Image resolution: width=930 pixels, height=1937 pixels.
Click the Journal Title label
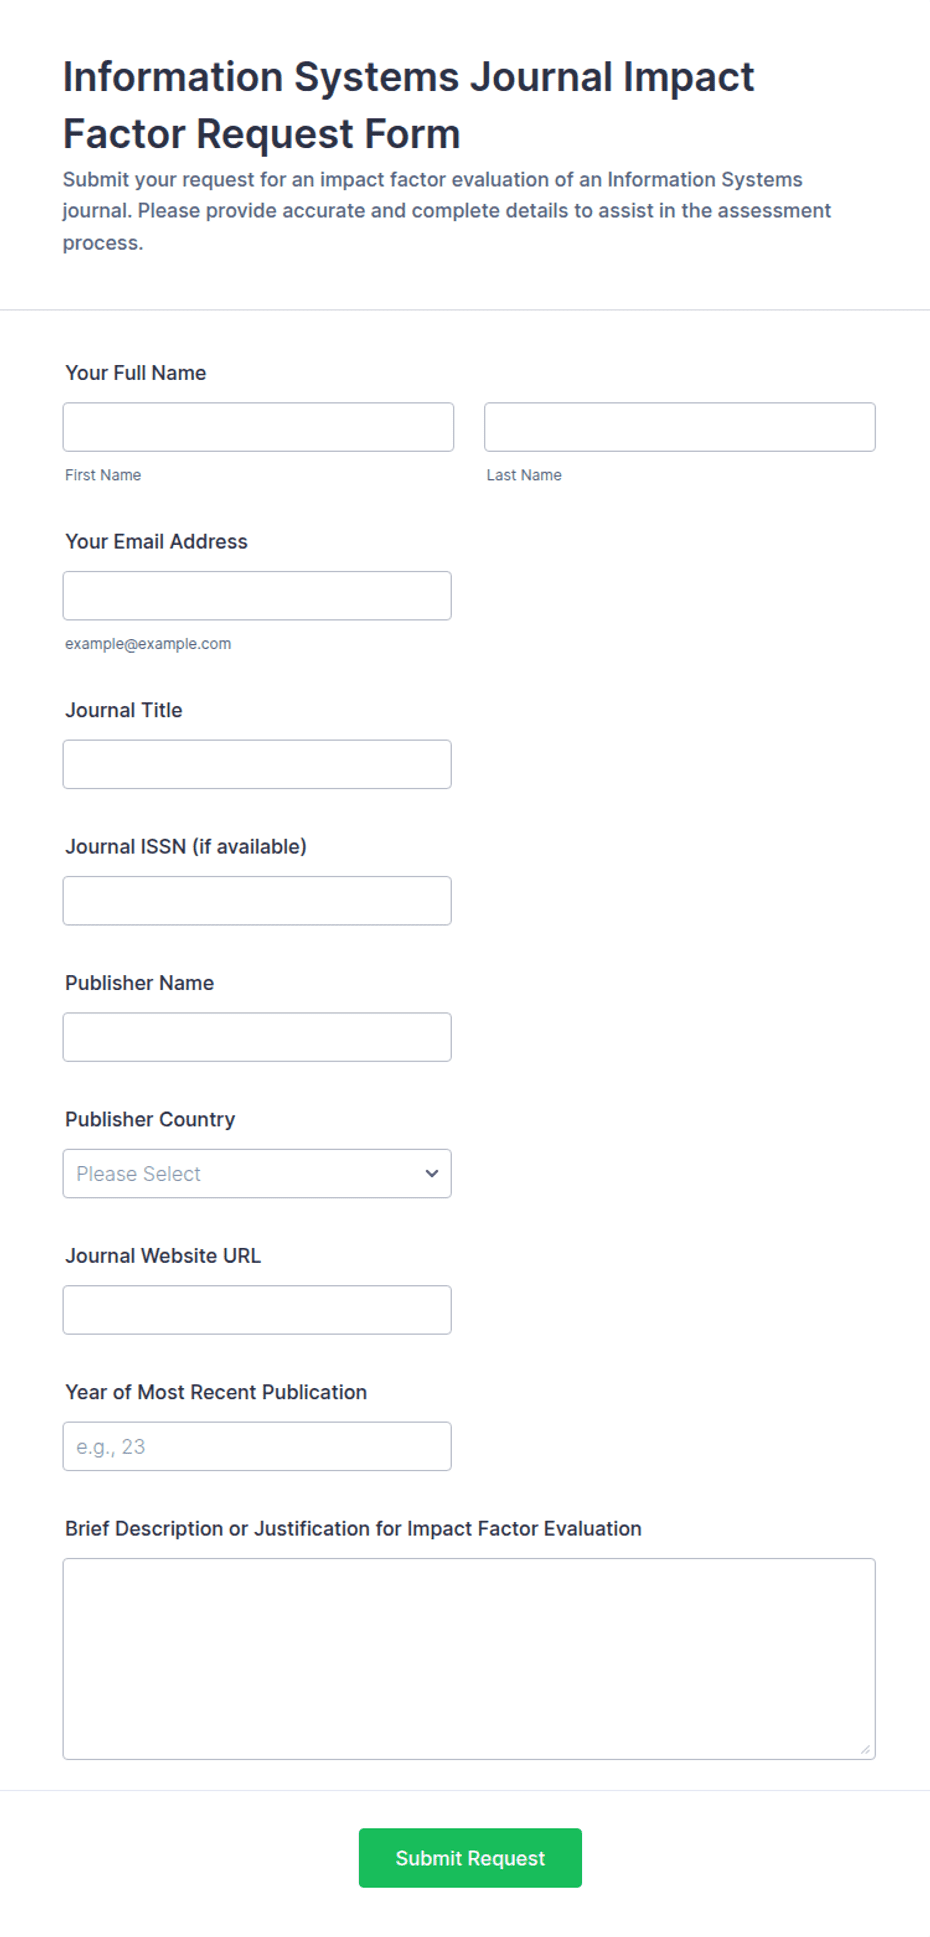124,710
